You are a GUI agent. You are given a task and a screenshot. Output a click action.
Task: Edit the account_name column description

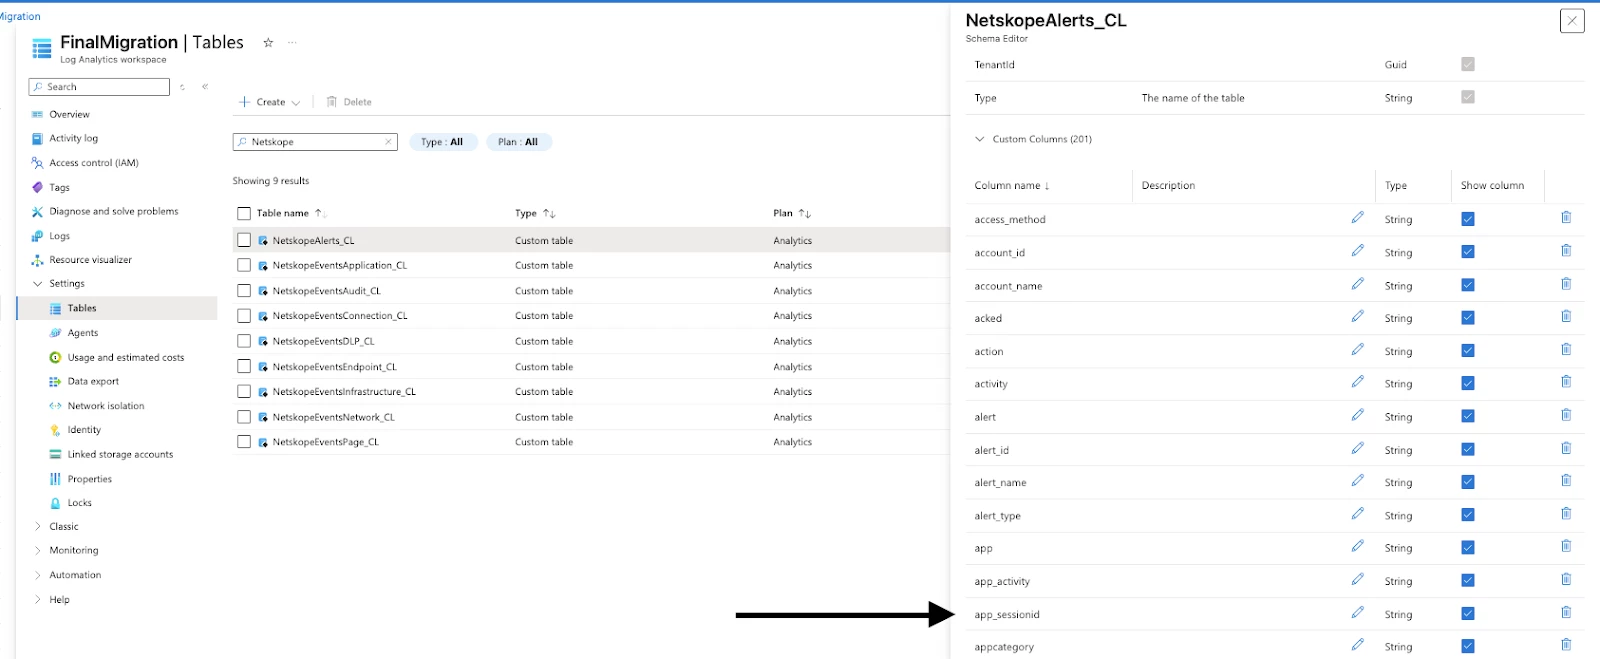(x=1357, y=284)
